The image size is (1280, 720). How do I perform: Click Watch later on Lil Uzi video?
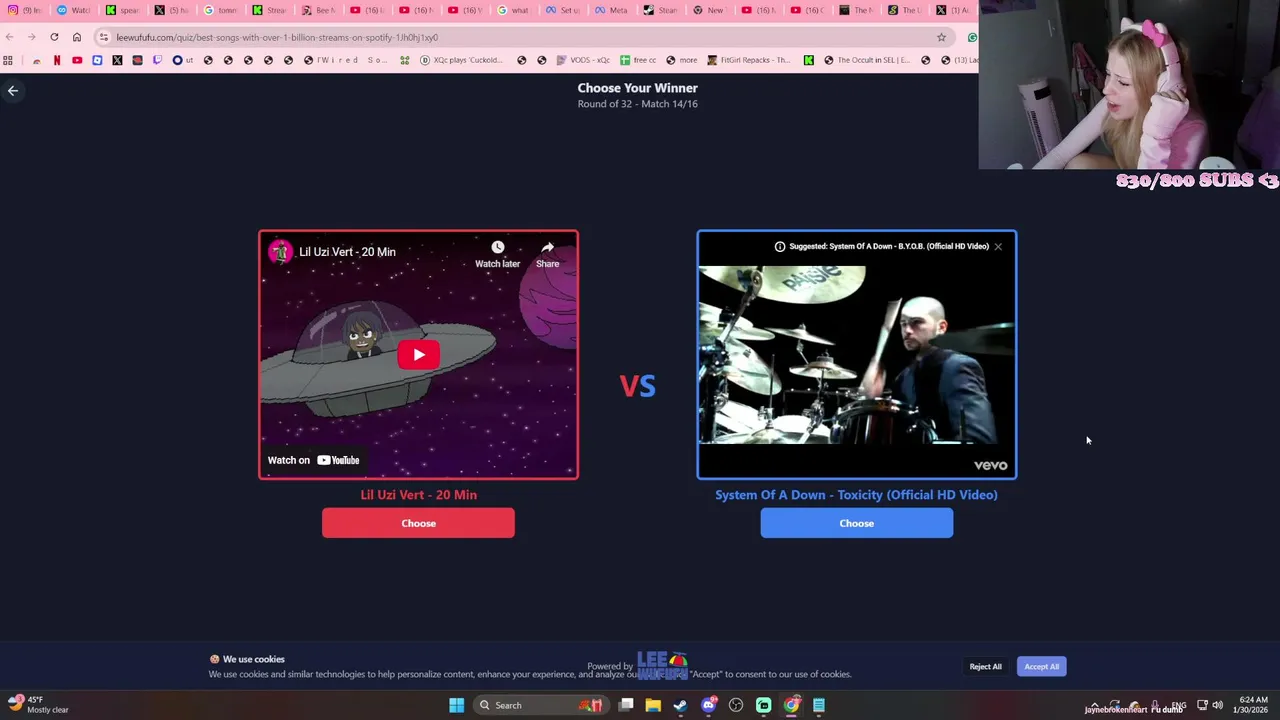coord(497,254)
